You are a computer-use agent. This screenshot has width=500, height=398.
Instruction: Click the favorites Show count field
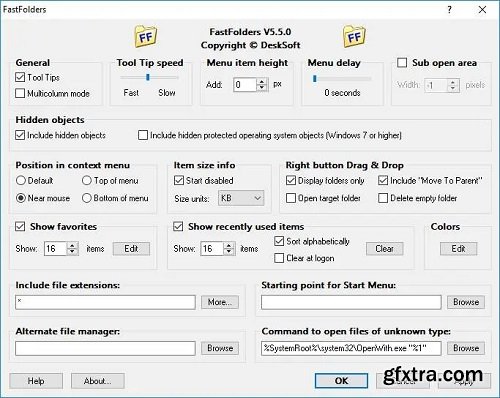click(56, 249)
